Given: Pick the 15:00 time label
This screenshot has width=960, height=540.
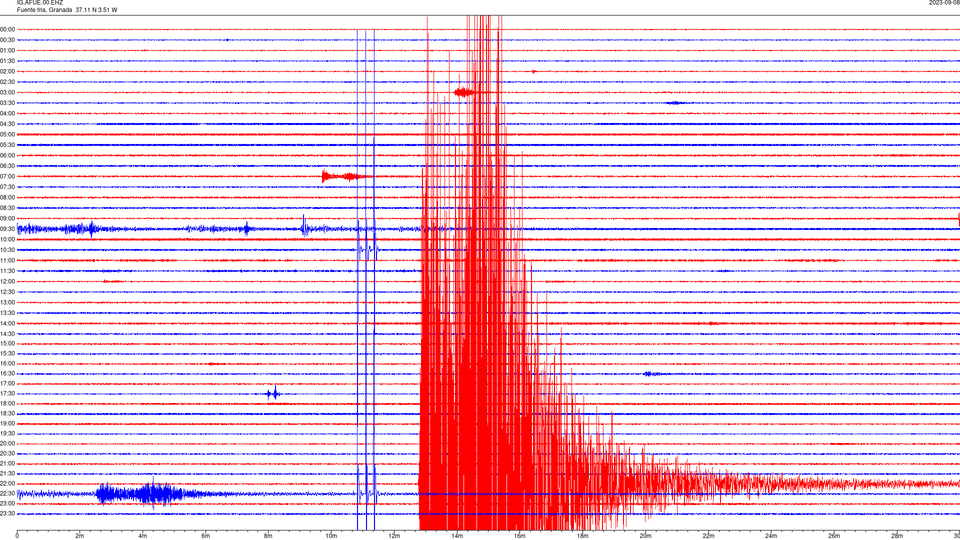Looking at the screenshot, I should tap(7, 343).
